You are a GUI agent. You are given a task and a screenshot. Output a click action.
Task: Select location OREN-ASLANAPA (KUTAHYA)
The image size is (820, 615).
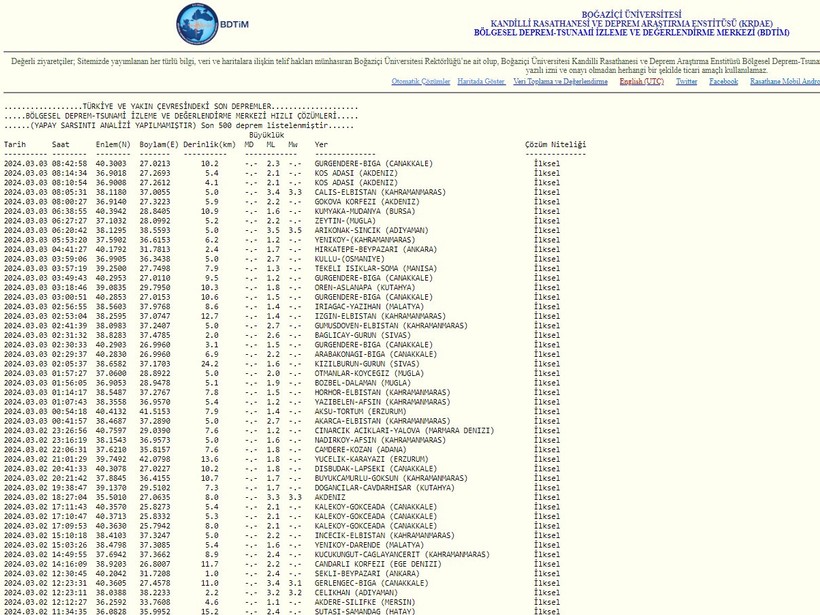365,288
